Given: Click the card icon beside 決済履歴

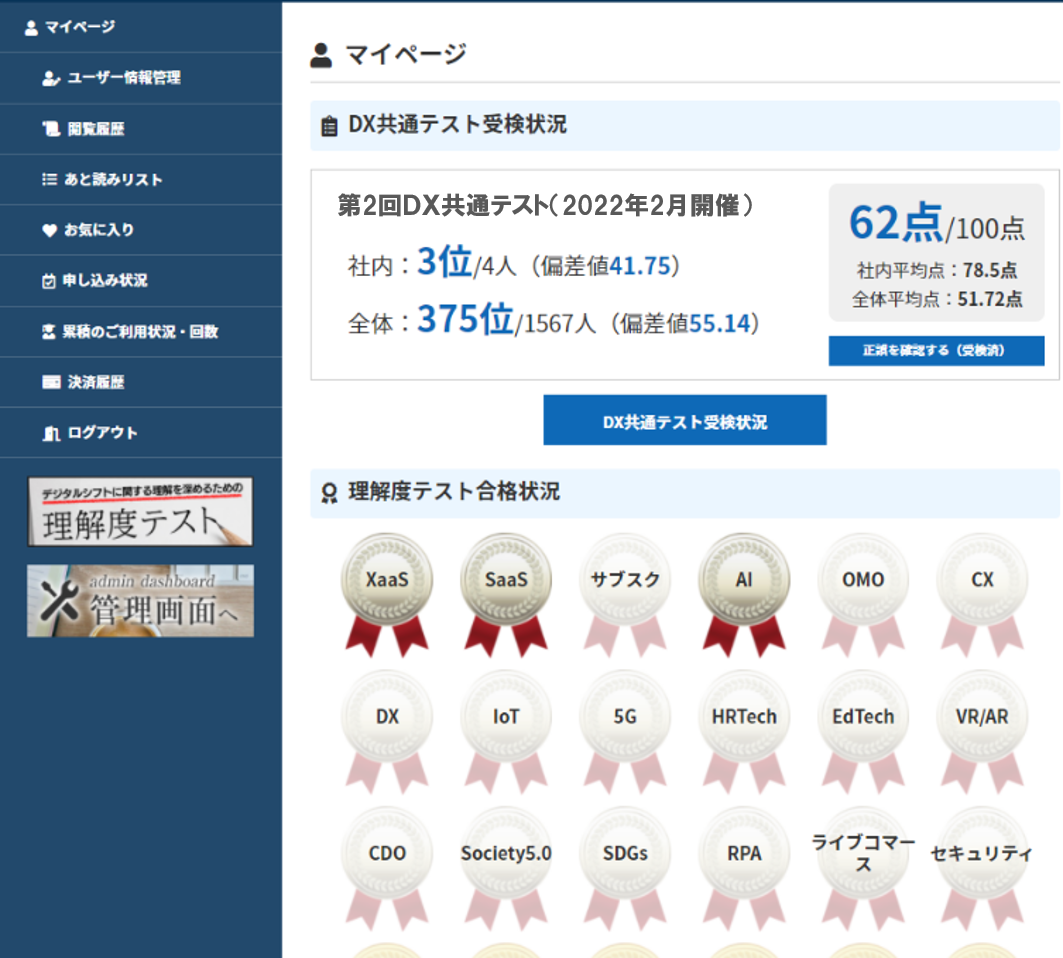Looking at the screenshot, I should tap(51, 382).
